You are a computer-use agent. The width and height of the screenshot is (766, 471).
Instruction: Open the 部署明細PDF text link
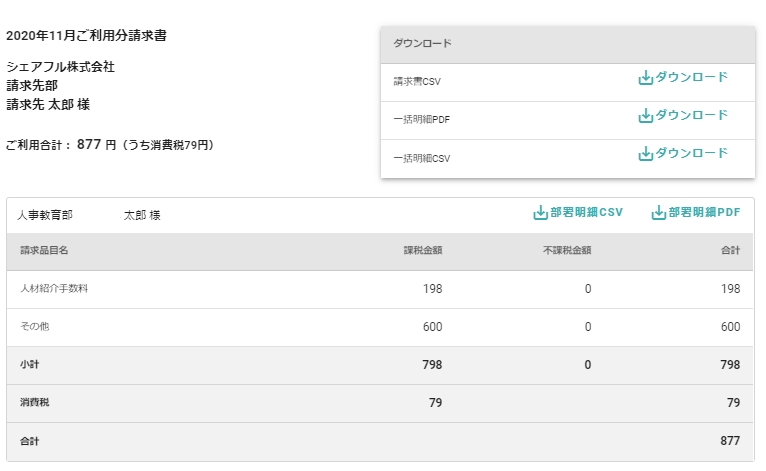[x=704, y=213]
